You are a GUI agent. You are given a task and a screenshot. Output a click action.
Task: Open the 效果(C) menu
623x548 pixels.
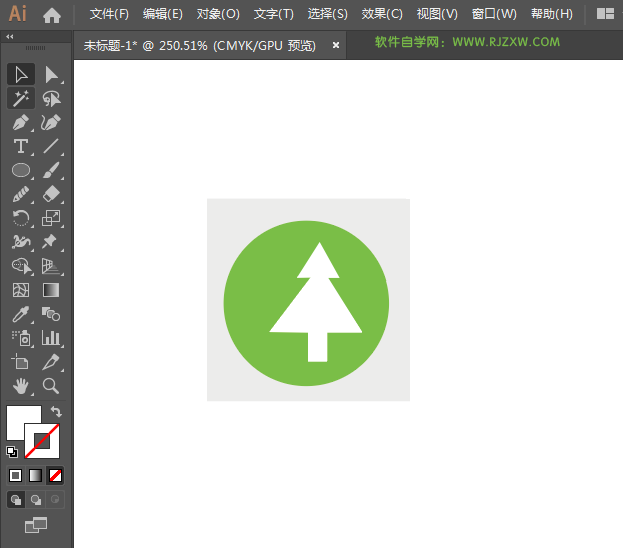[x=382, y=14]
